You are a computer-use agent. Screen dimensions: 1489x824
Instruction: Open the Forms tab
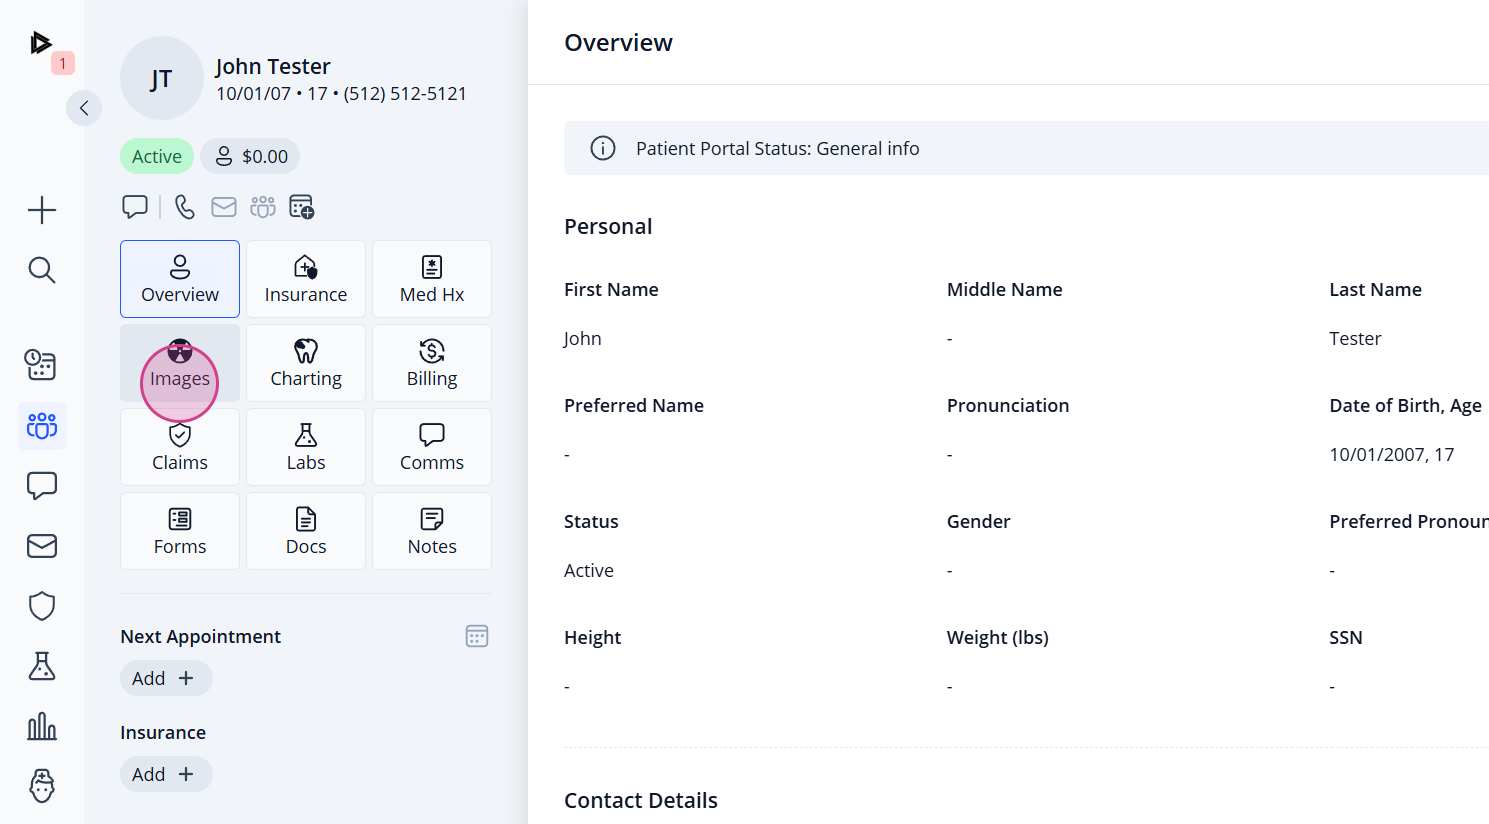180,531
